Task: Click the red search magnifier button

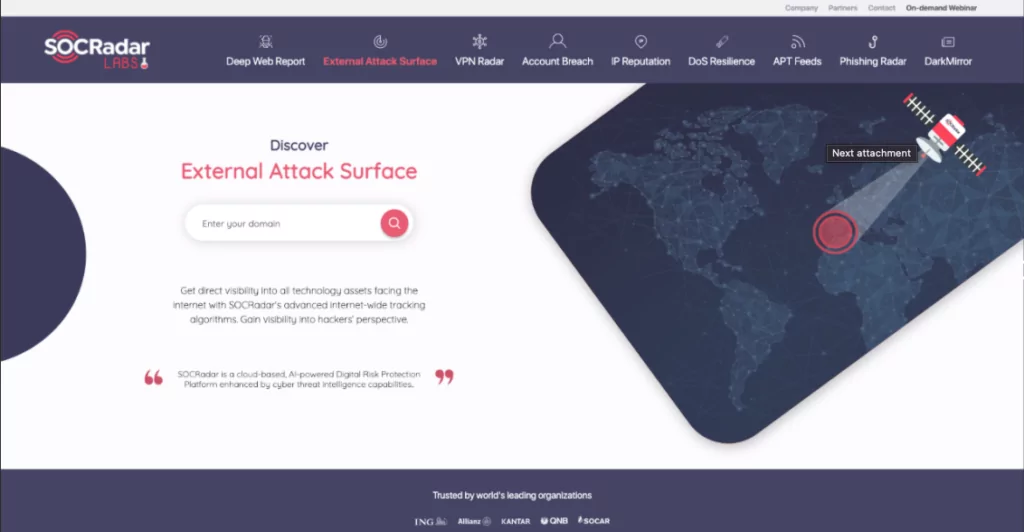Action: (x=394, y=223)
